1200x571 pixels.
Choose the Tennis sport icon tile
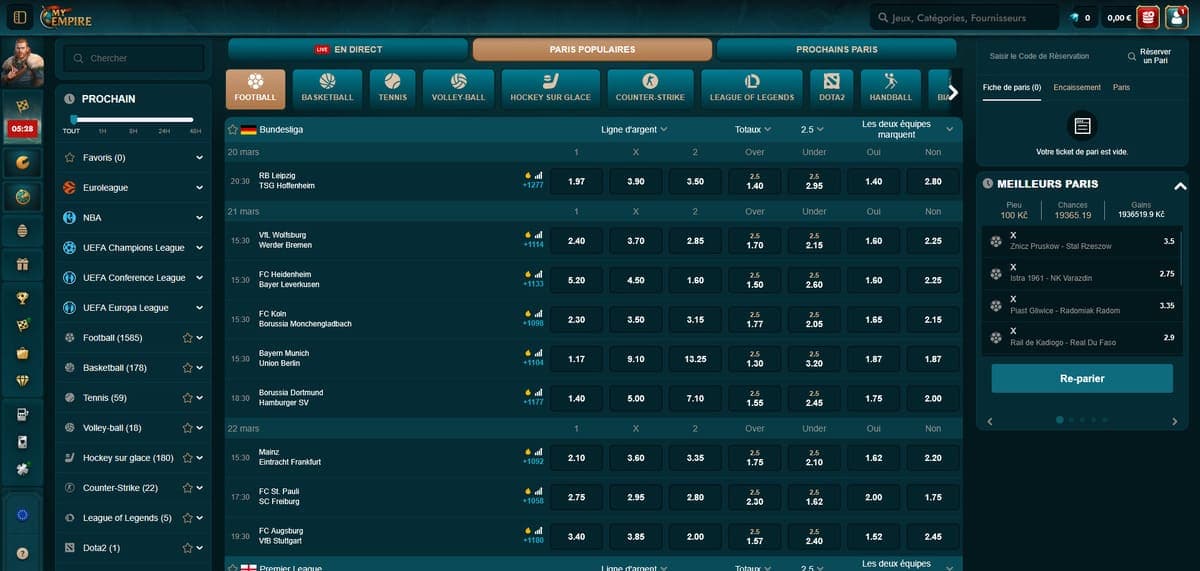pyautogui.click(x=392, y=88)
